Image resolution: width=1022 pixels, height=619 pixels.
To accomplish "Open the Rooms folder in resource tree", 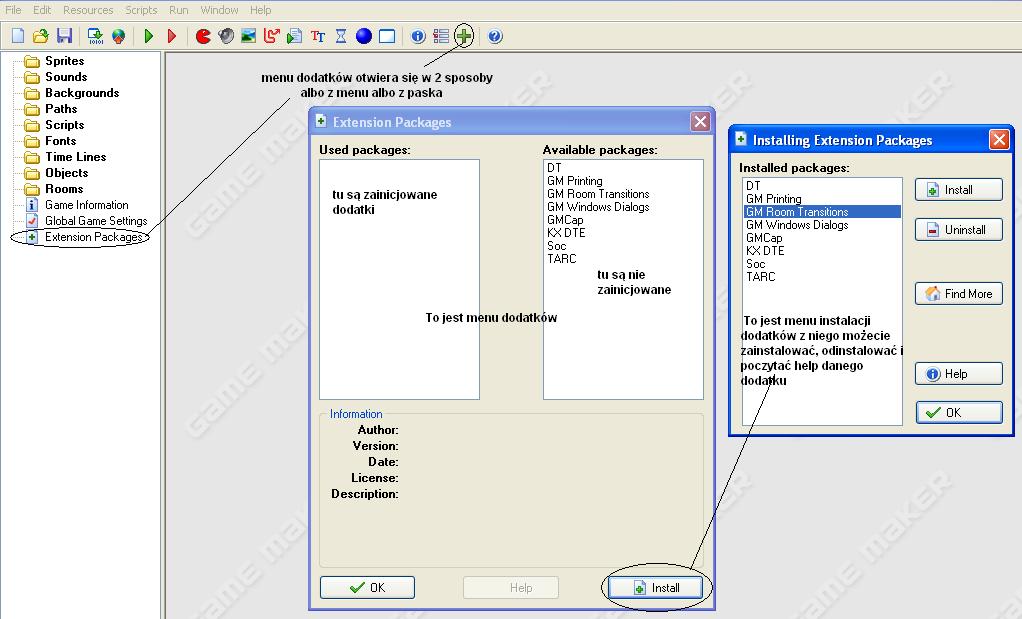I will (64, 189).
